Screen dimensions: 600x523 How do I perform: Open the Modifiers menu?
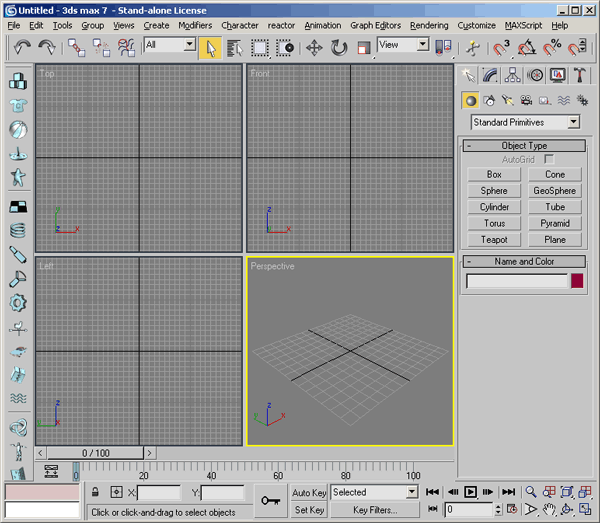[195, 25]
